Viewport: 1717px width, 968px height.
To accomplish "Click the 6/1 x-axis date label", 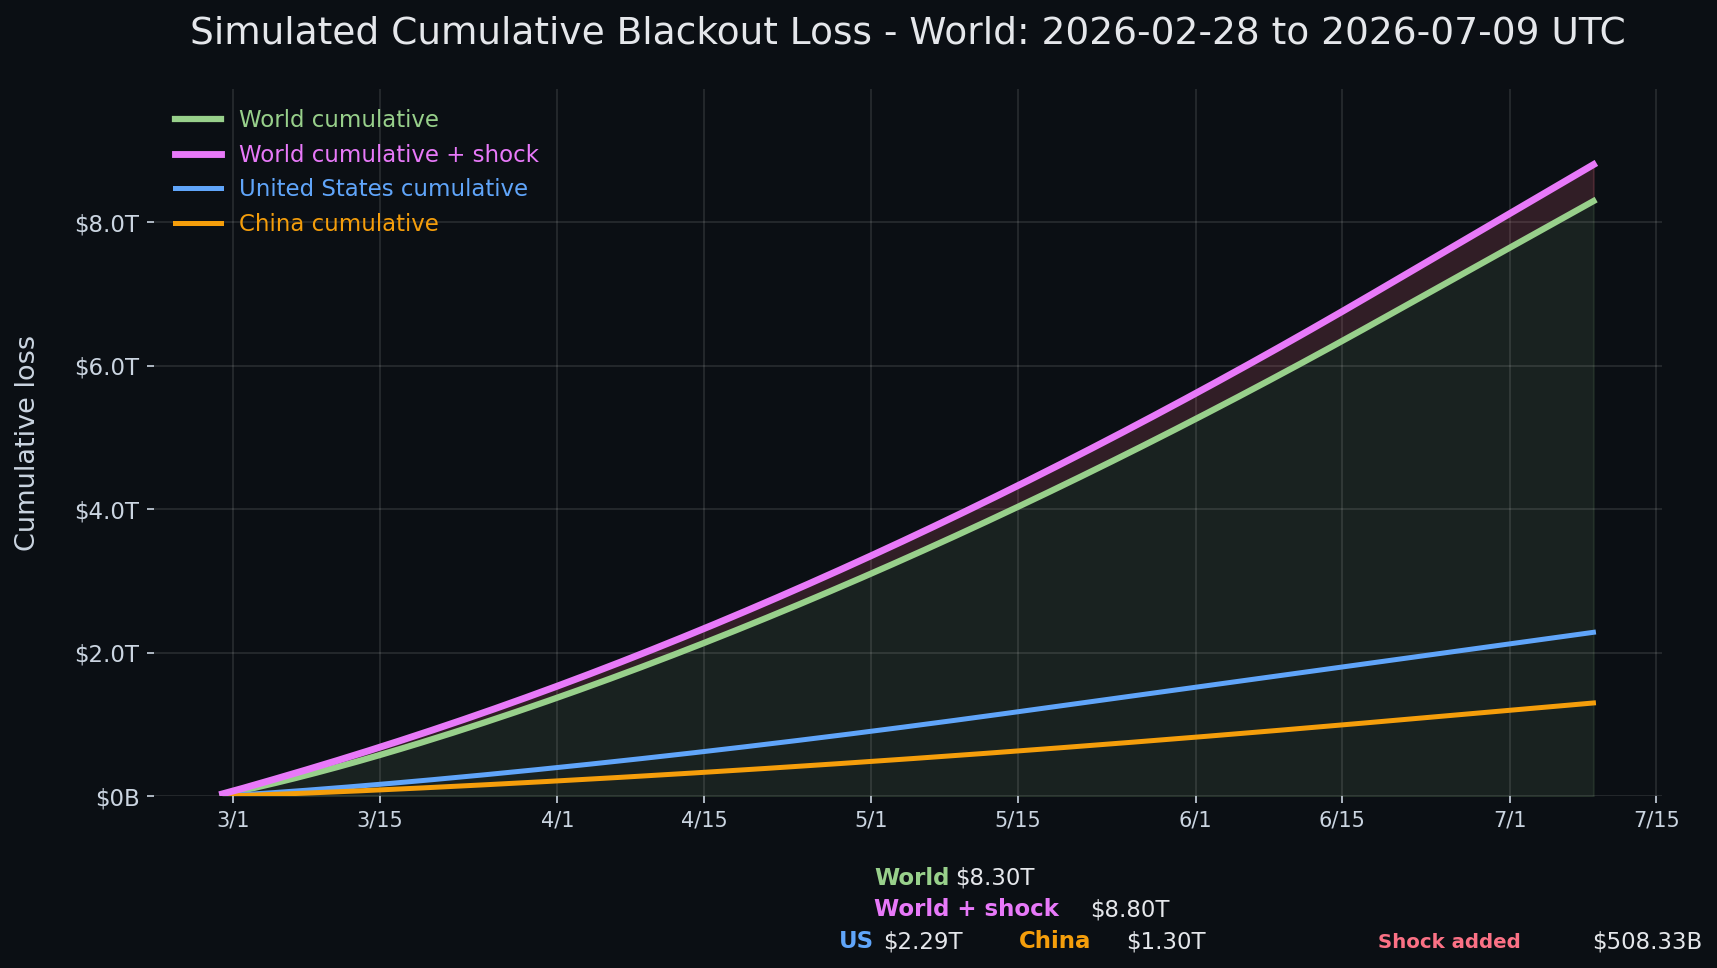I will click(x=1195, y=820).
